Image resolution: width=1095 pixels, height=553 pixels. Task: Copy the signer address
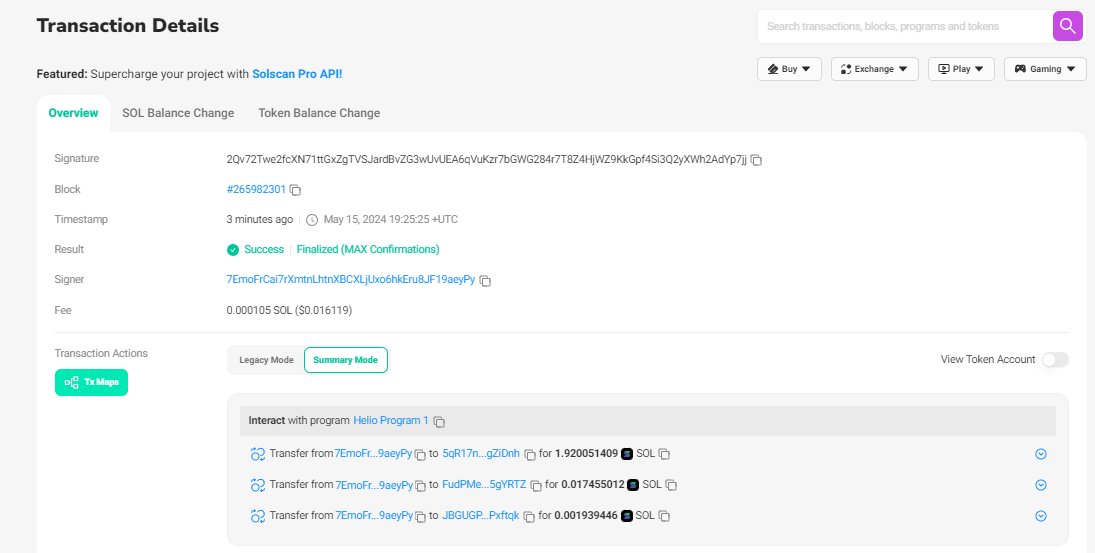[x=485, y=281]
